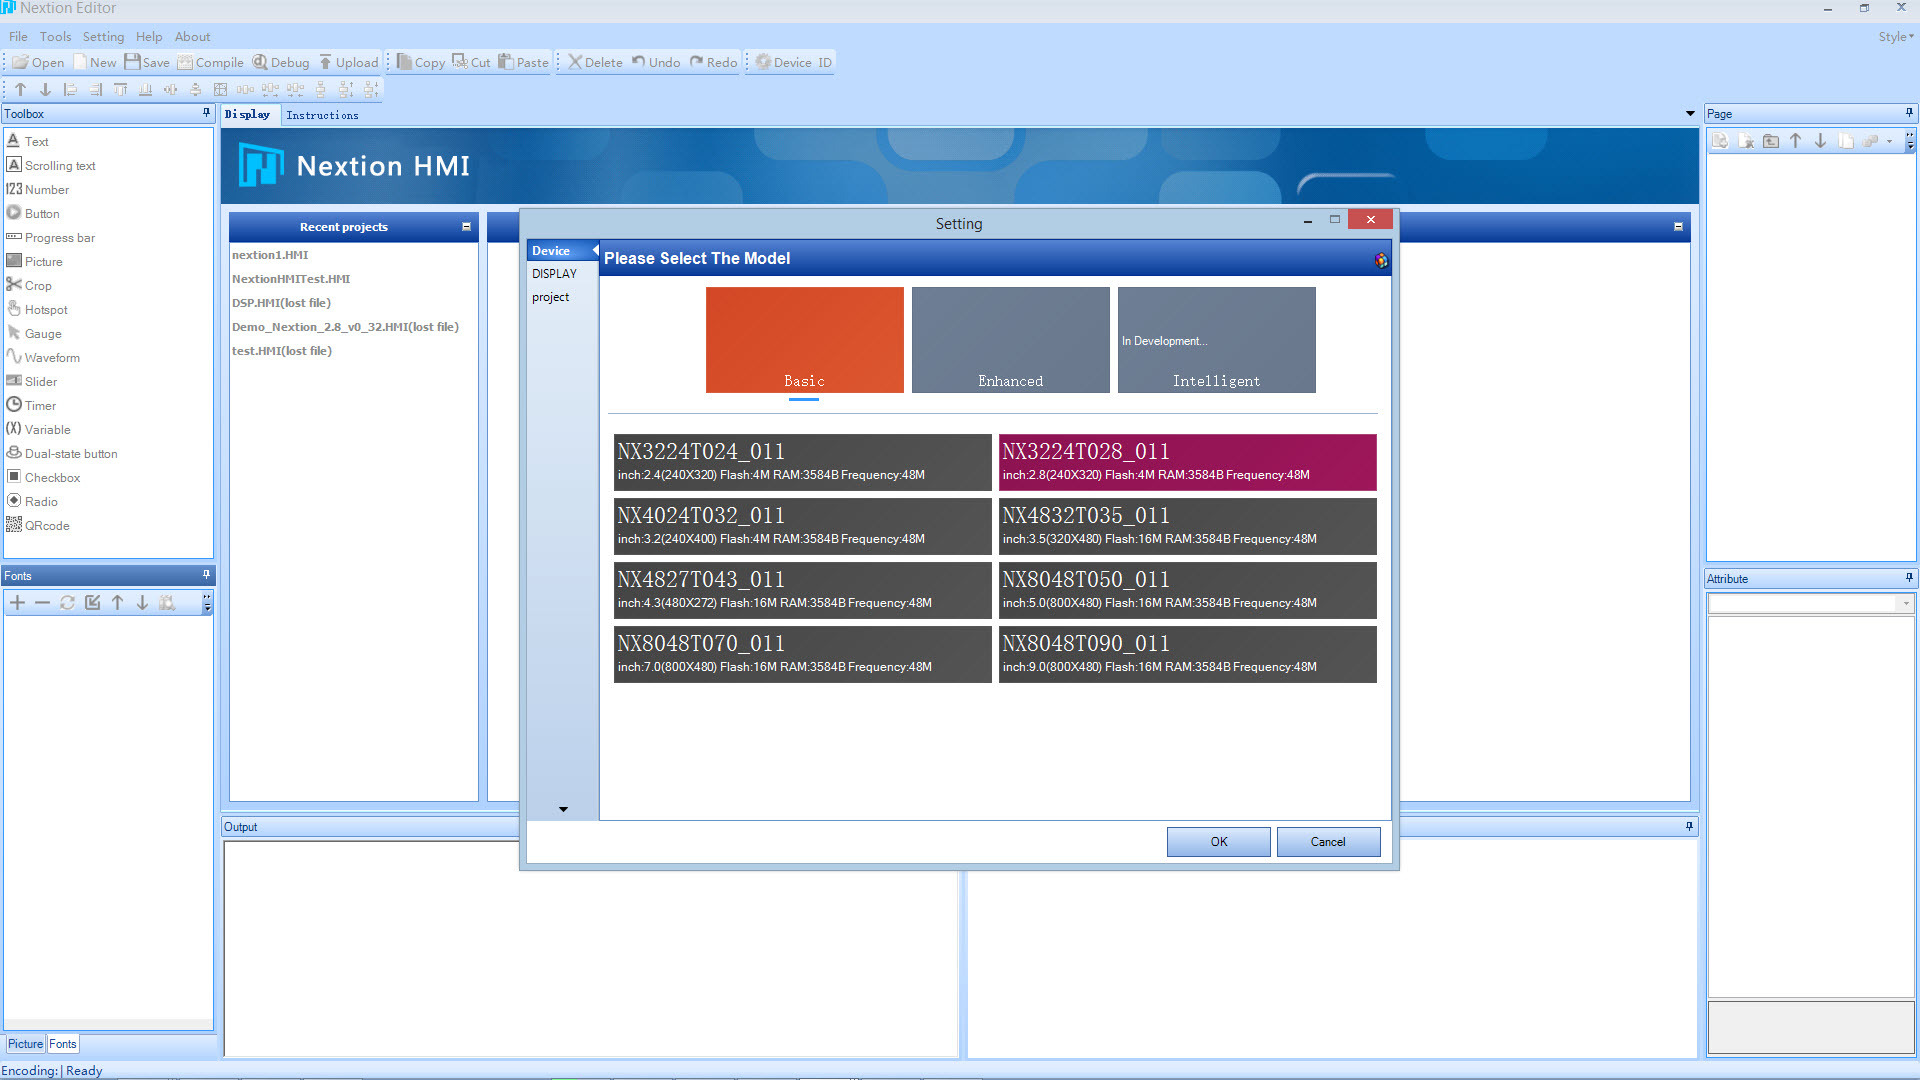This screenshot has width=1920, height=1080.
Task: Click the add font plus icon
Action: [x=17, y=602]
